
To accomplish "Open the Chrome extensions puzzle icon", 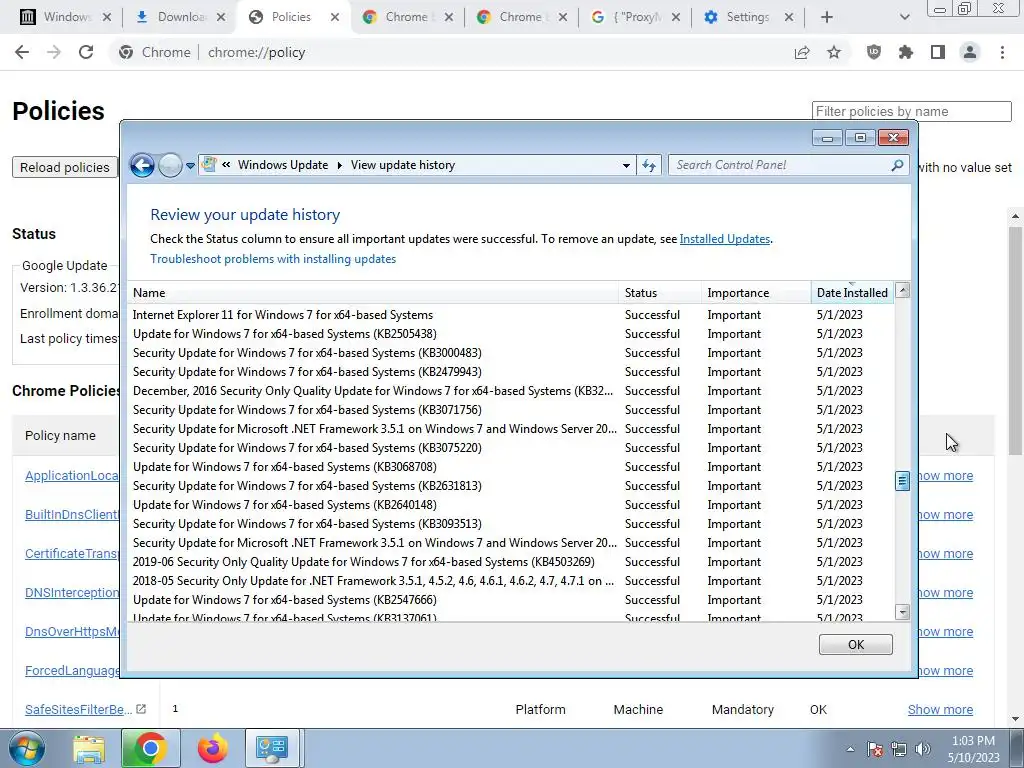I will click(x=906, y=52).
